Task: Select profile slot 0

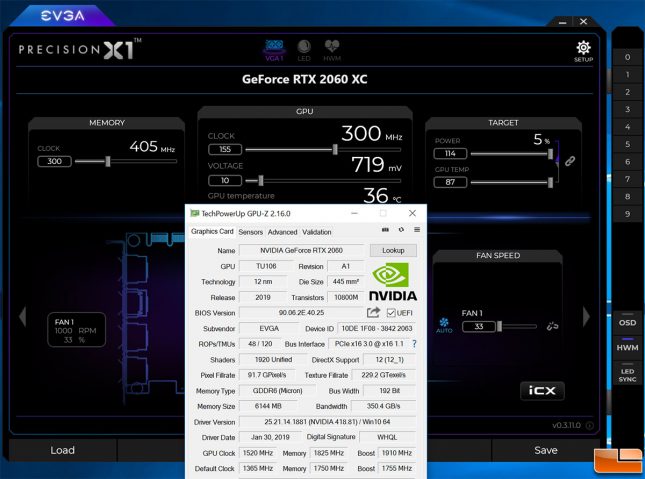Action: click(x=627, y=57)
